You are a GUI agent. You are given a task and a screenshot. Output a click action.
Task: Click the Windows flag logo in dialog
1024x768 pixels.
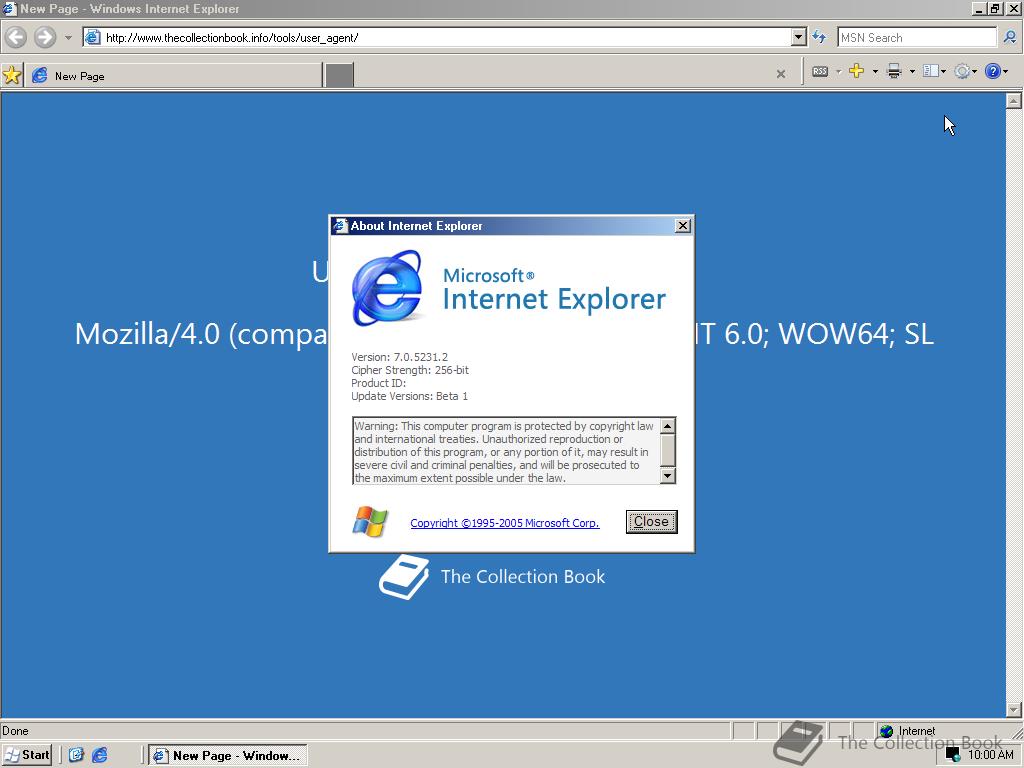370,521
